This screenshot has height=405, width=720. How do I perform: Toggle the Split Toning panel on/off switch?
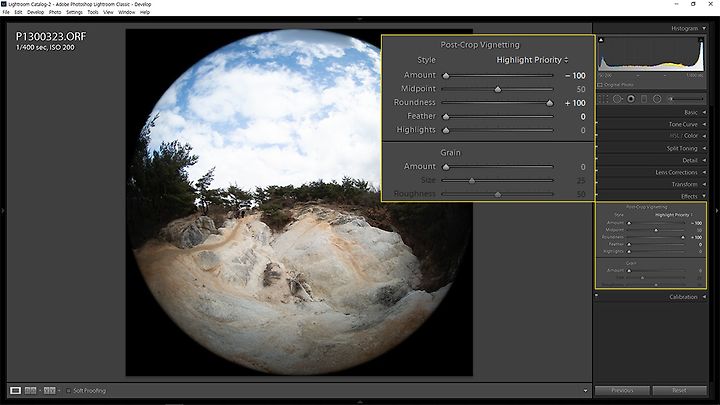596,147
